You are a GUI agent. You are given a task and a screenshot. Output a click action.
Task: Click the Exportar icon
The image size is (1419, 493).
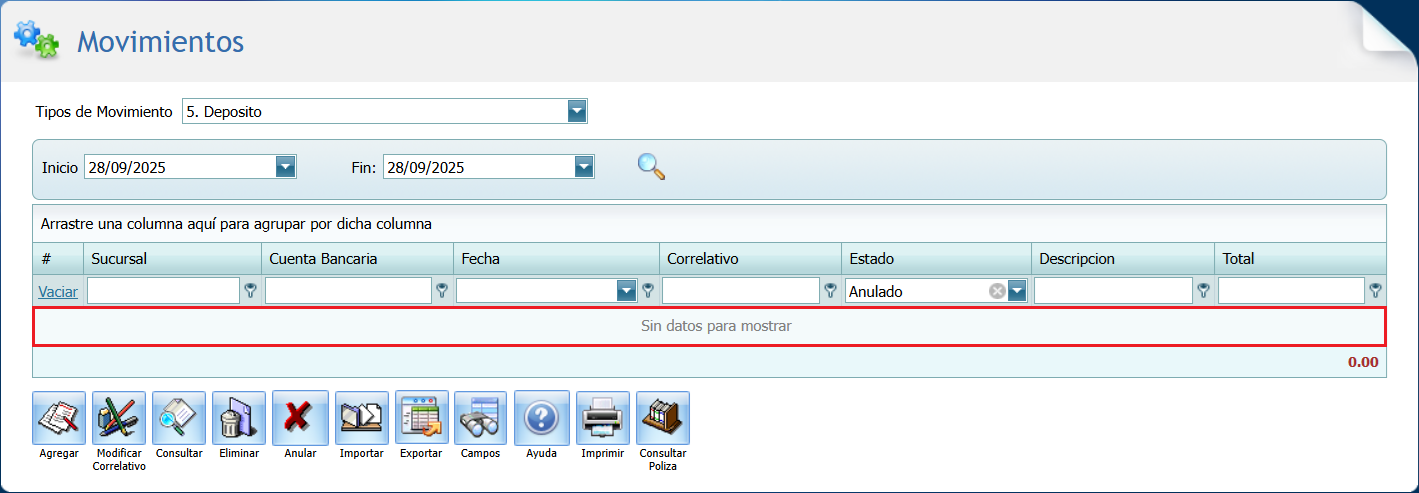point(421,418)
